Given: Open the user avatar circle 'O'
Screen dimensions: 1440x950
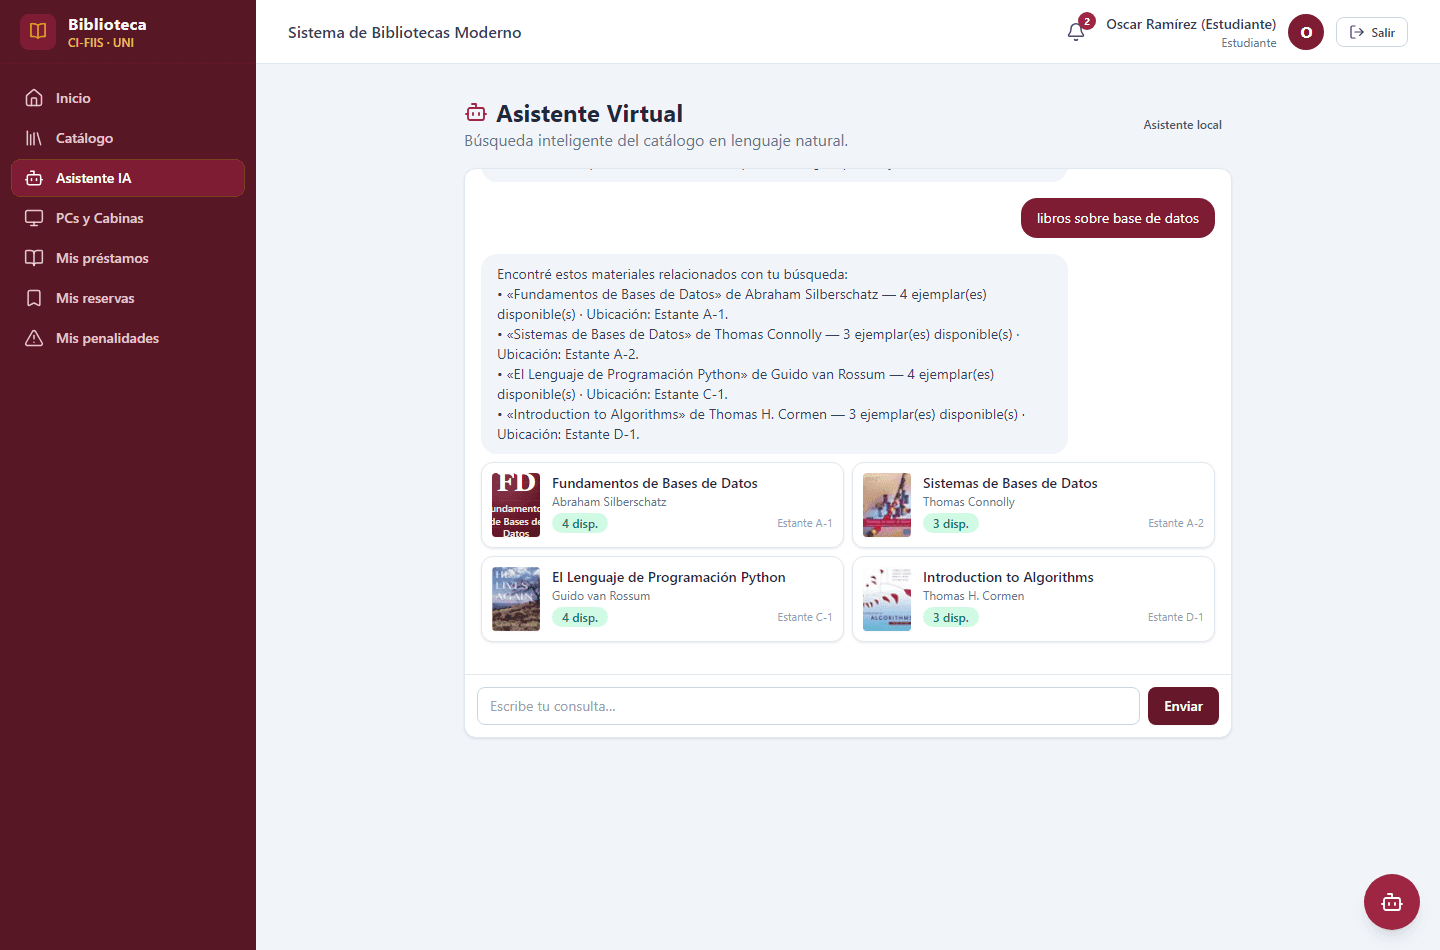Looking at the screenshot, I should point(1305,32).
